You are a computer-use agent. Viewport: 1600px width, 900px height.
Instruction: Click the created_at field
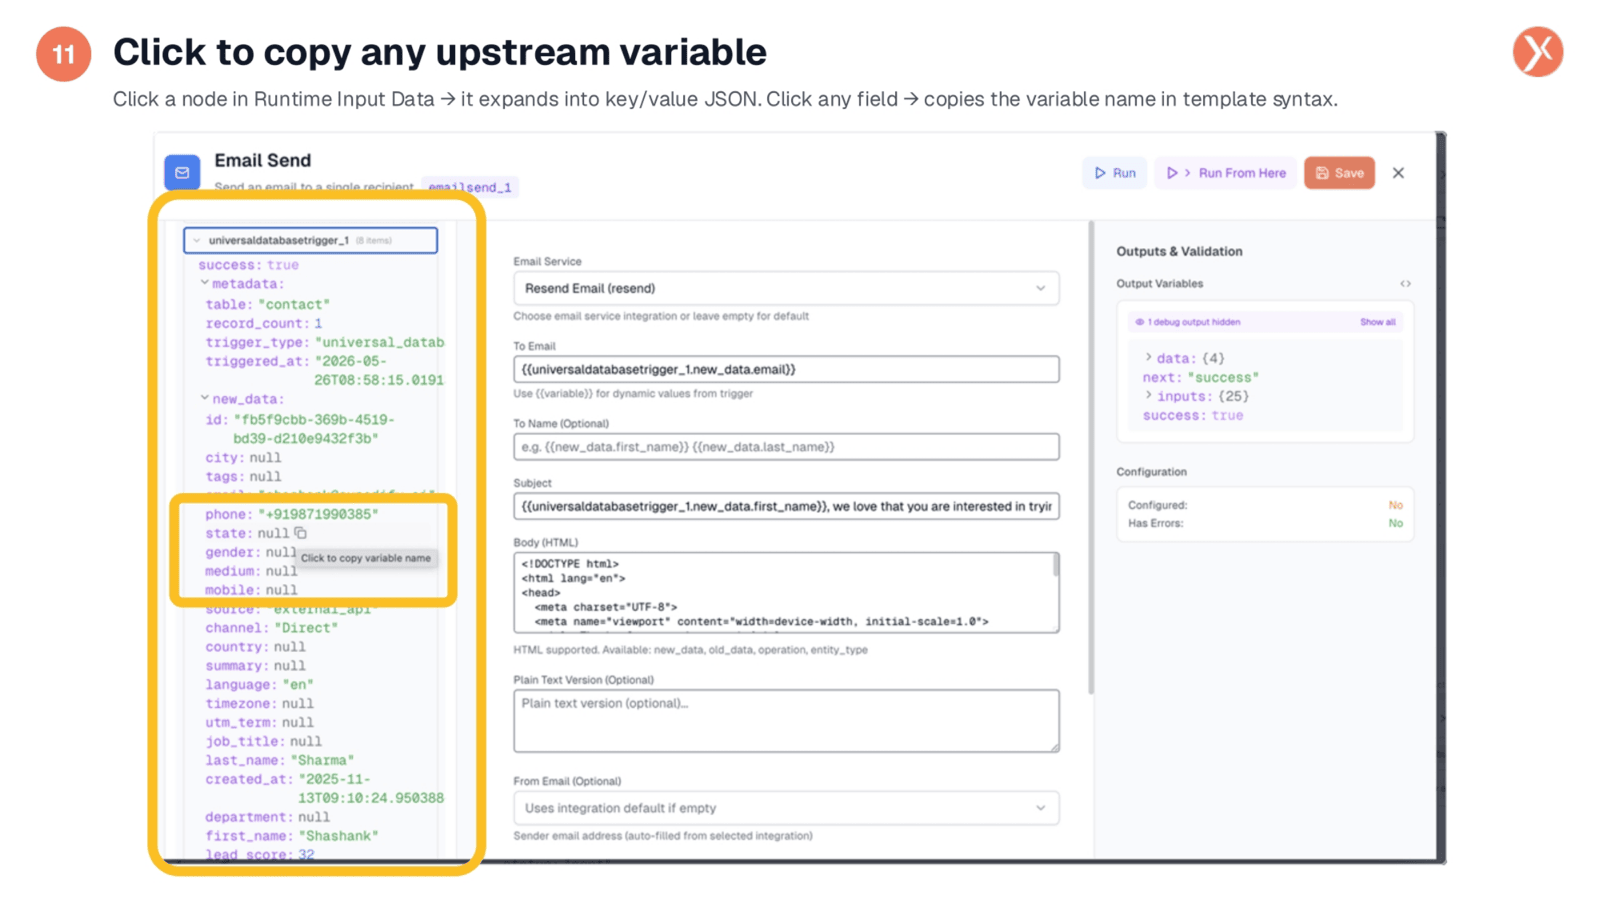pyautogui.click(x=325, y=788)
